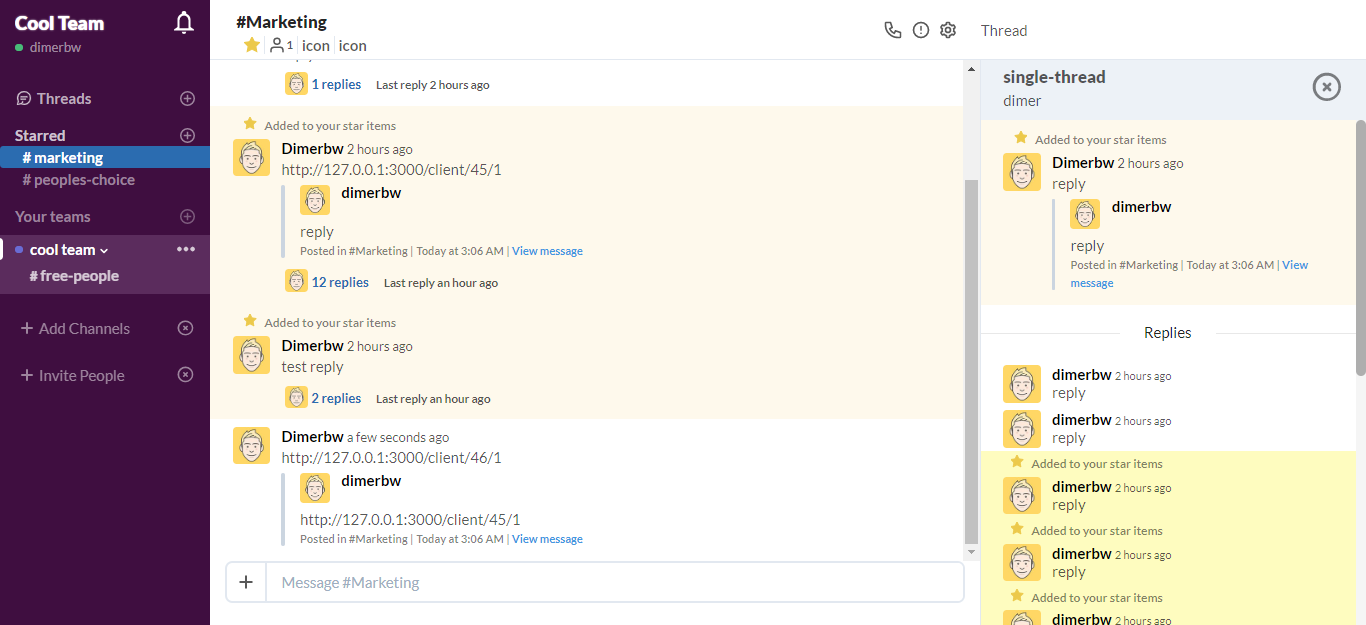Expand the cool team dropdown chevron

[106, 249]
